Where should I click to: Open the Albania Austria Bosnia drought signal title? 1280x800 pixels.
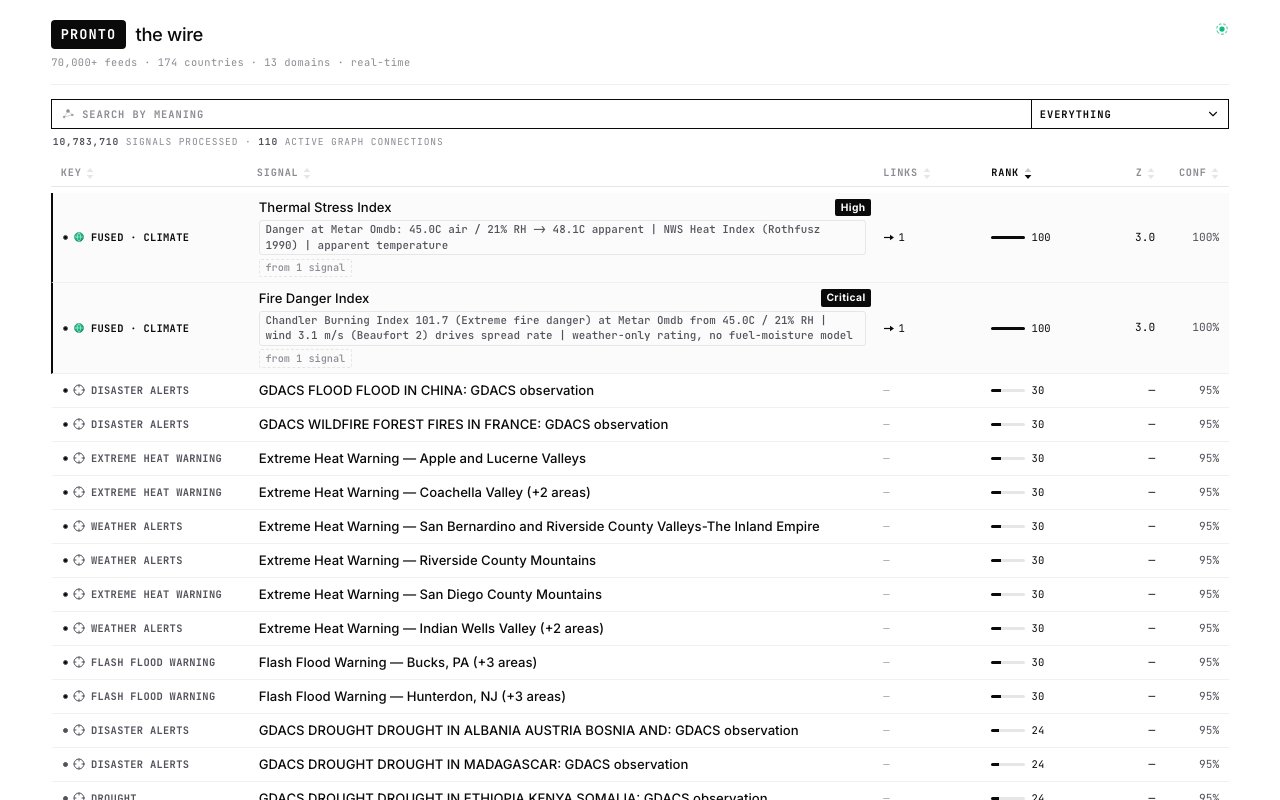[x=528, y=730]
